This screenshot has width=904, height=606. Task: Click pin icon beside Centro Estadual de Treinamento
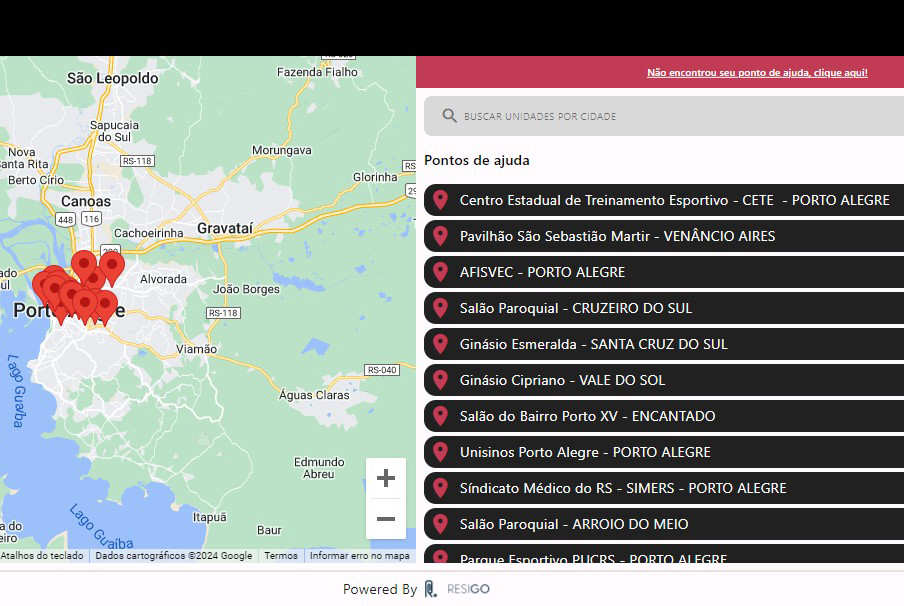click(440, 200)
